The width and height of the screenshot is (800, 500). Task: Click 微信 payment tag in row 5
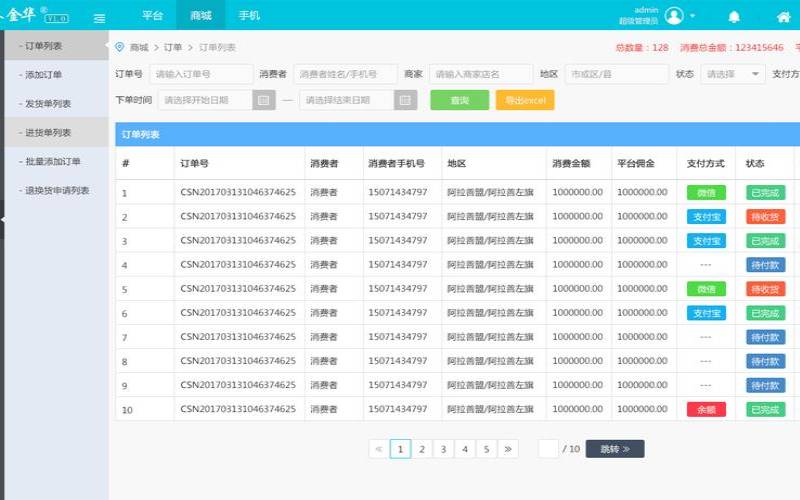pyautogui.click(x=706, y=289)
